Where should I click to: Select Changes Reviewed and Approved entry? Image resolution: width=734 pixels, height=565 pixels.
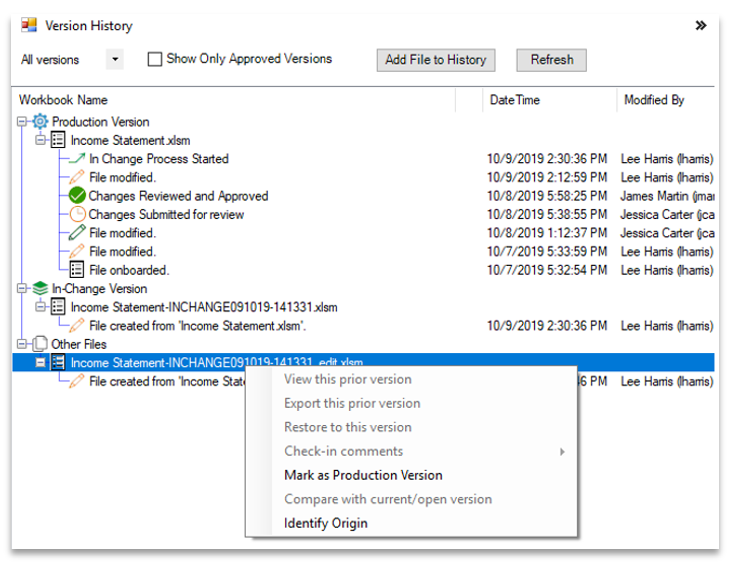click(178, 196)
